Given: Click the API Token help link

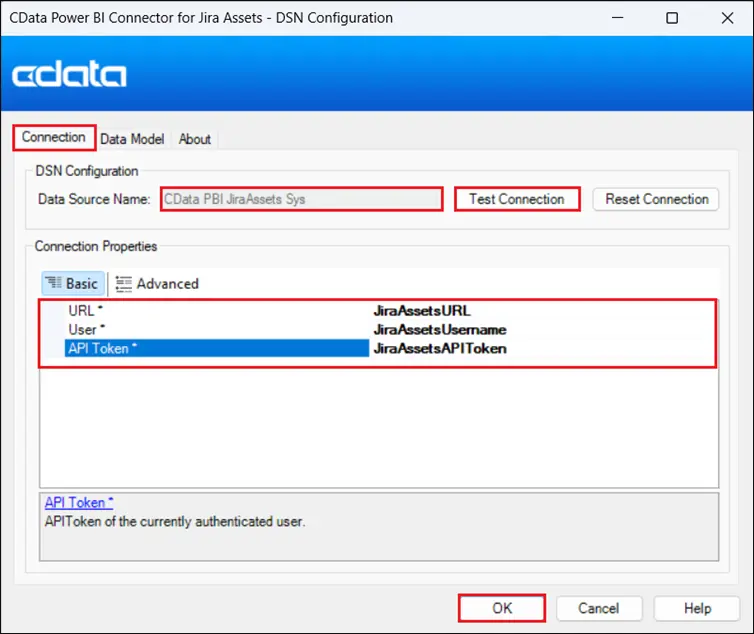Looking at the screenshot, I should tap(79, 502).
